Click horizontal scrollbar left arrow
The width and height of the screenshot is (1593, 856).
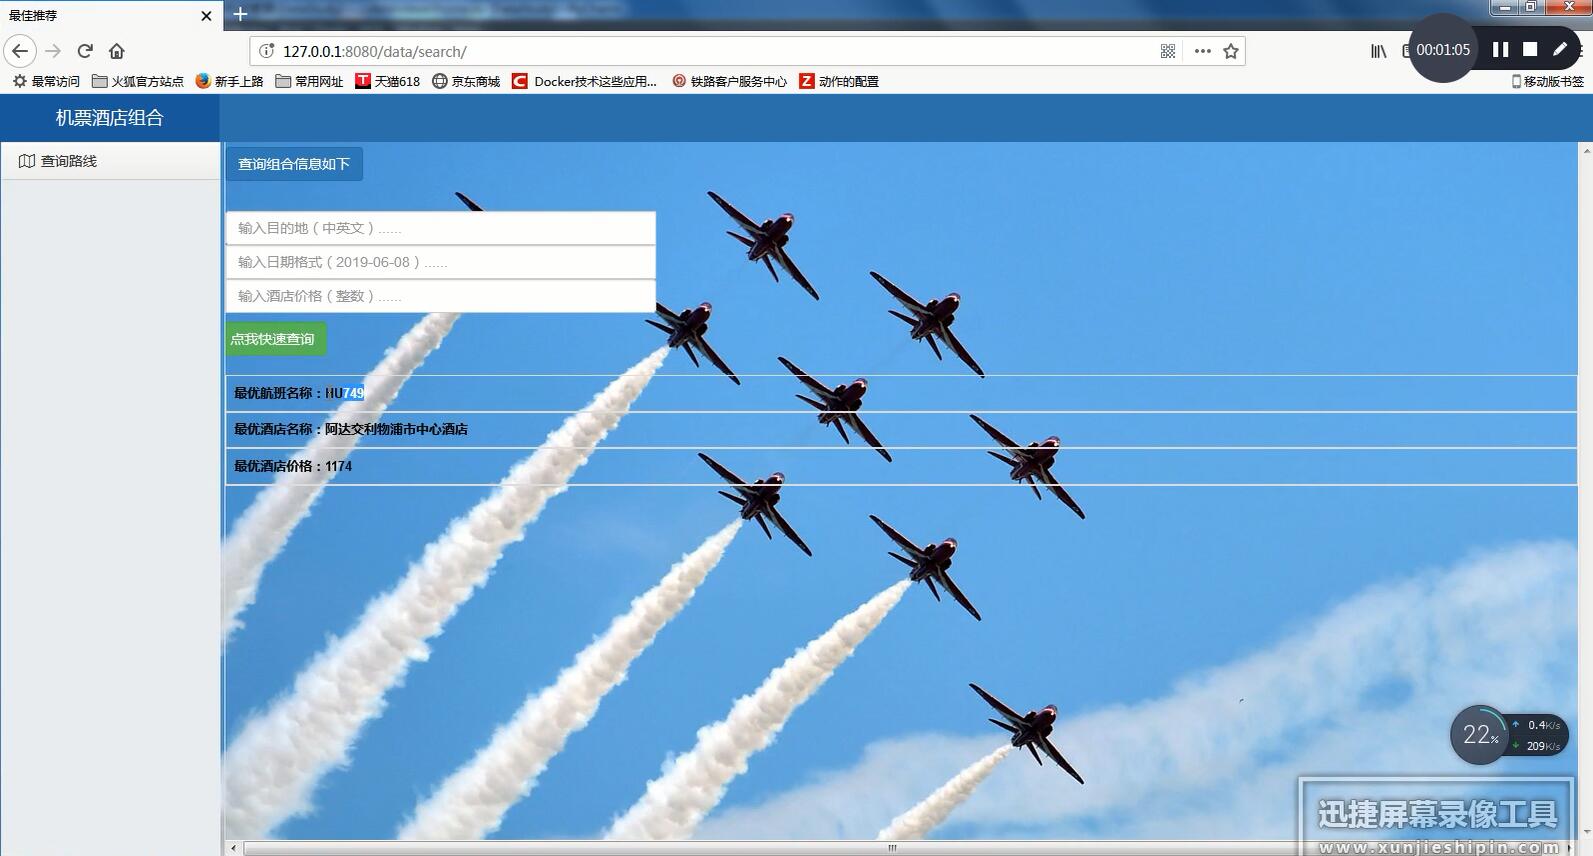coord(233,848)
